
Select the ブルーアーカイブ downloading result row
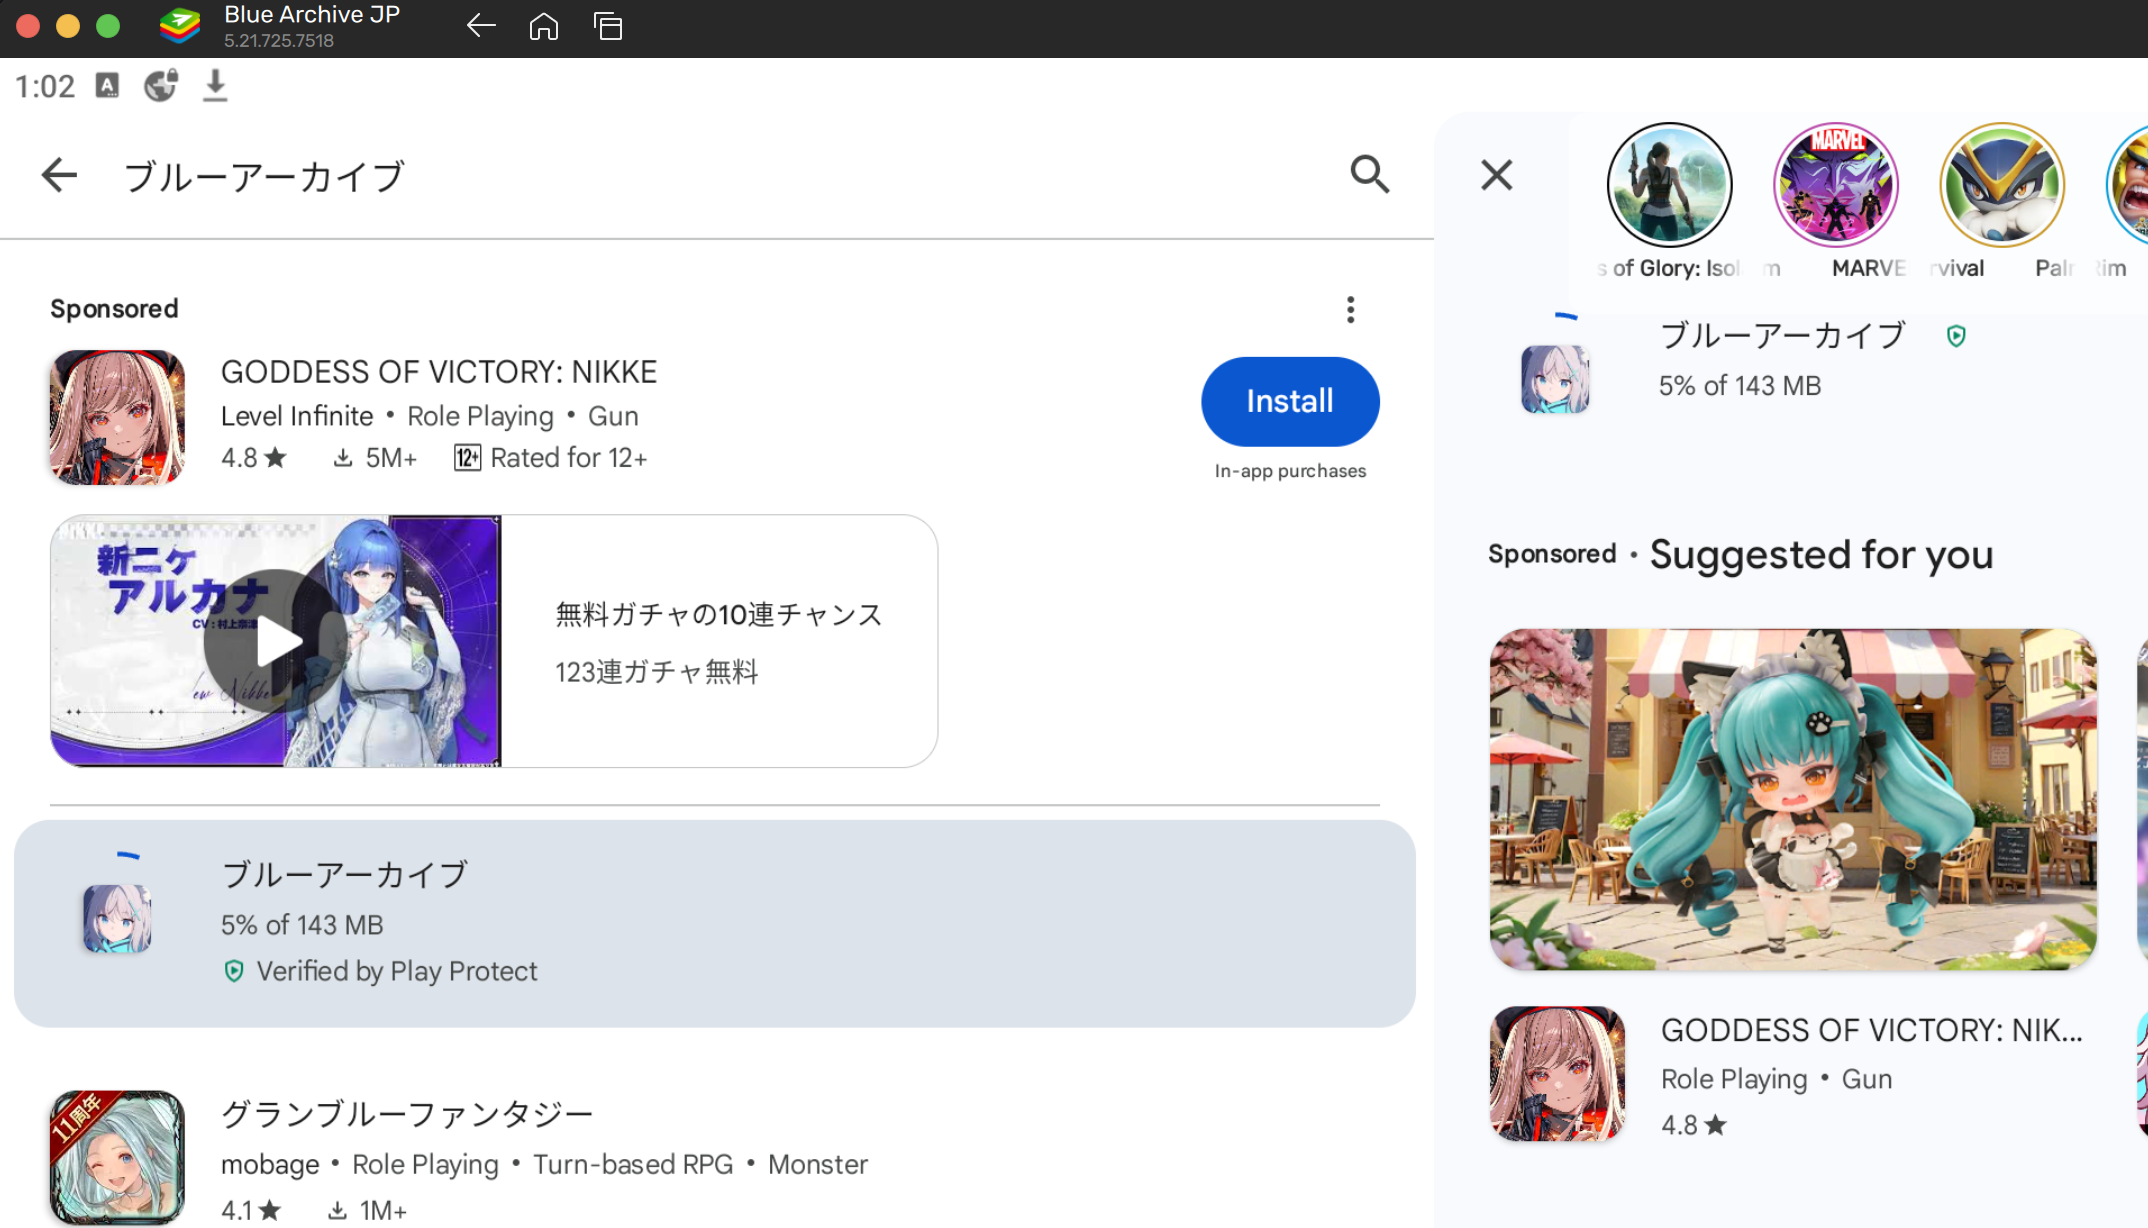(x=715, y=923)
